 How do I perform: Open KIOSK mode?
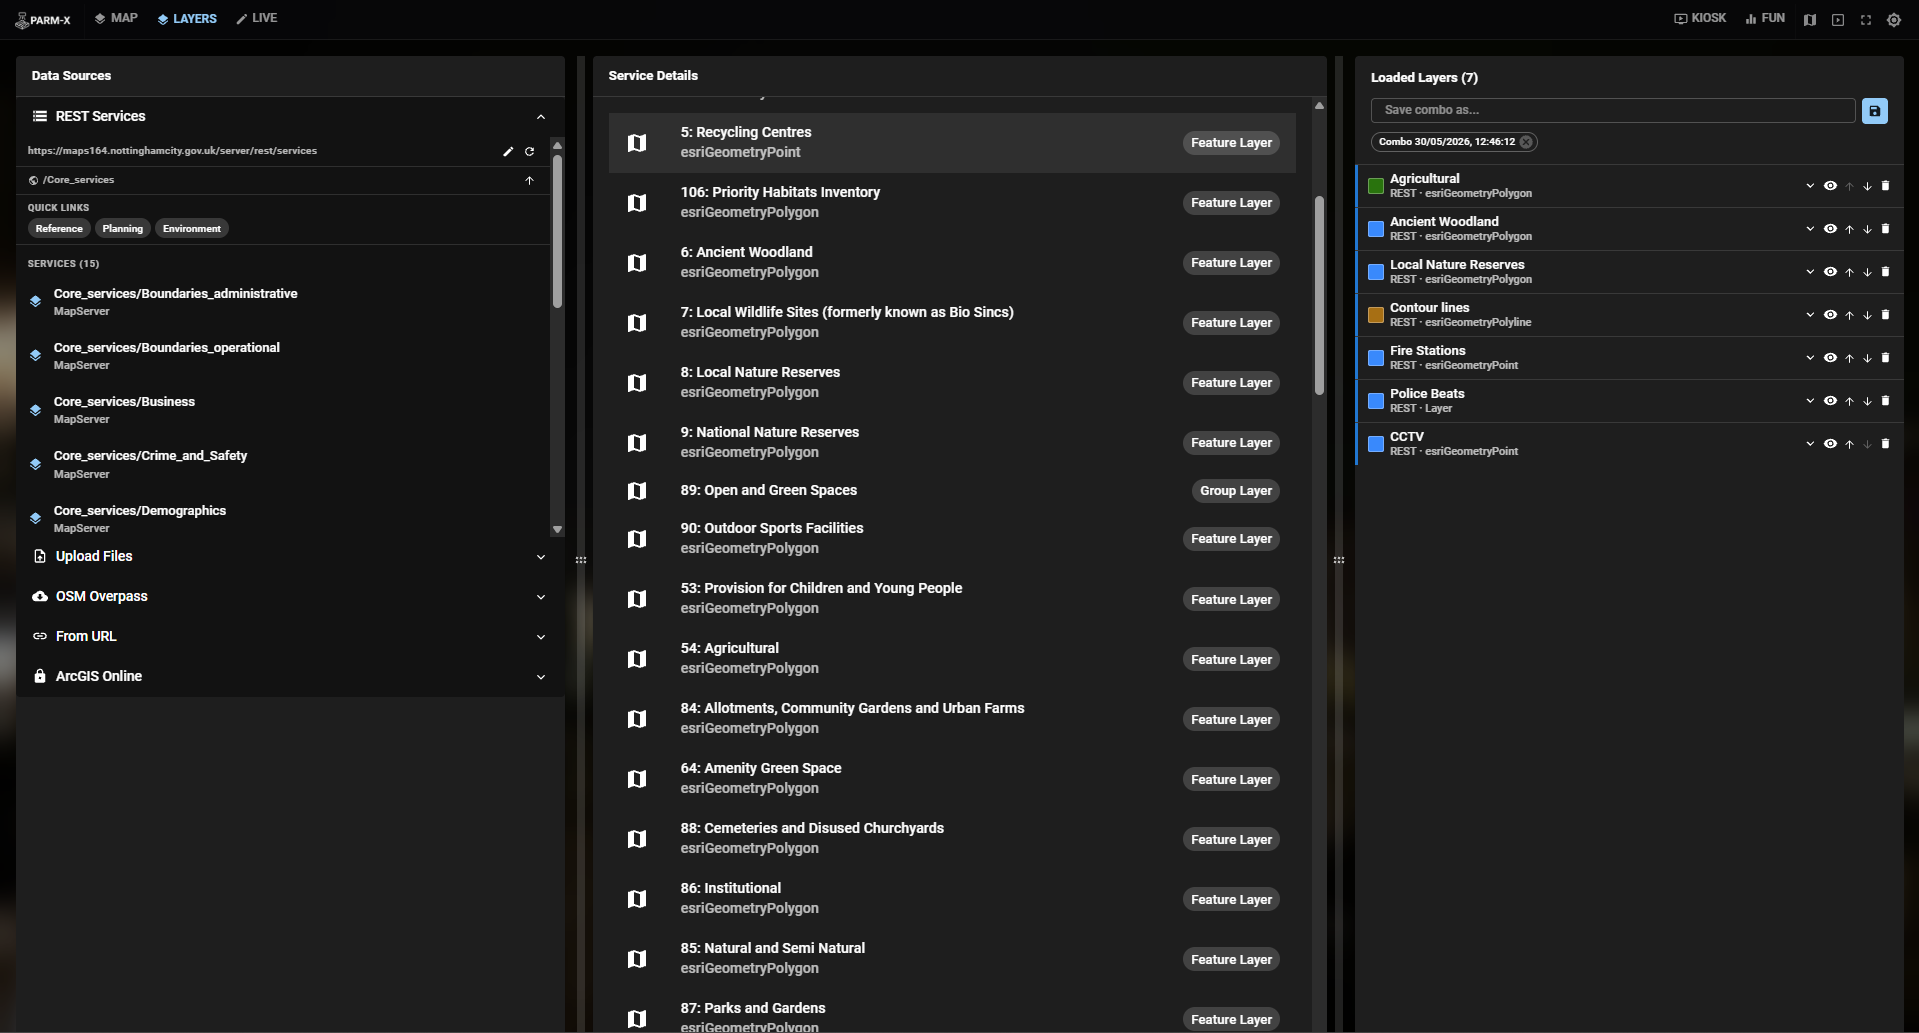click(x=1700, y=19)
